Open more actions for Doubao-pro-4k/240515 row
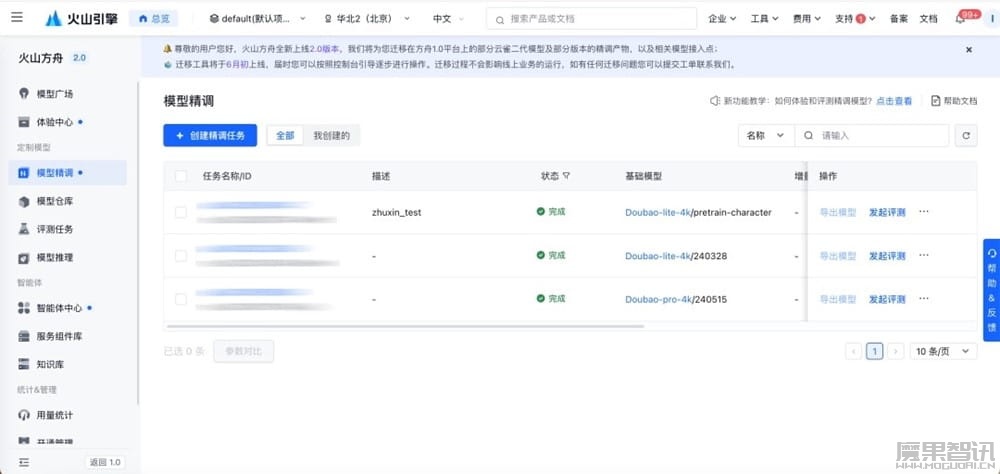Screen dimensions: 1000x474 pos(923,299)
